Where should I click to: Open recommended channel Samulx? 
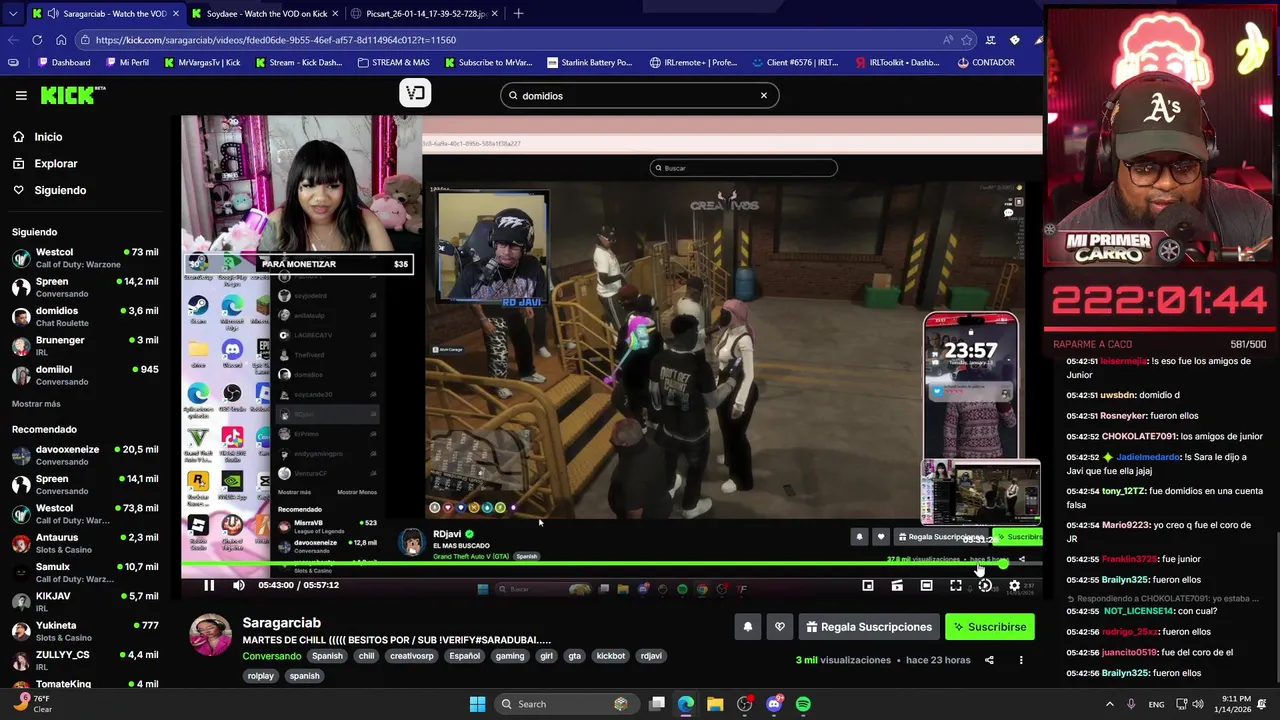[85, 572]
